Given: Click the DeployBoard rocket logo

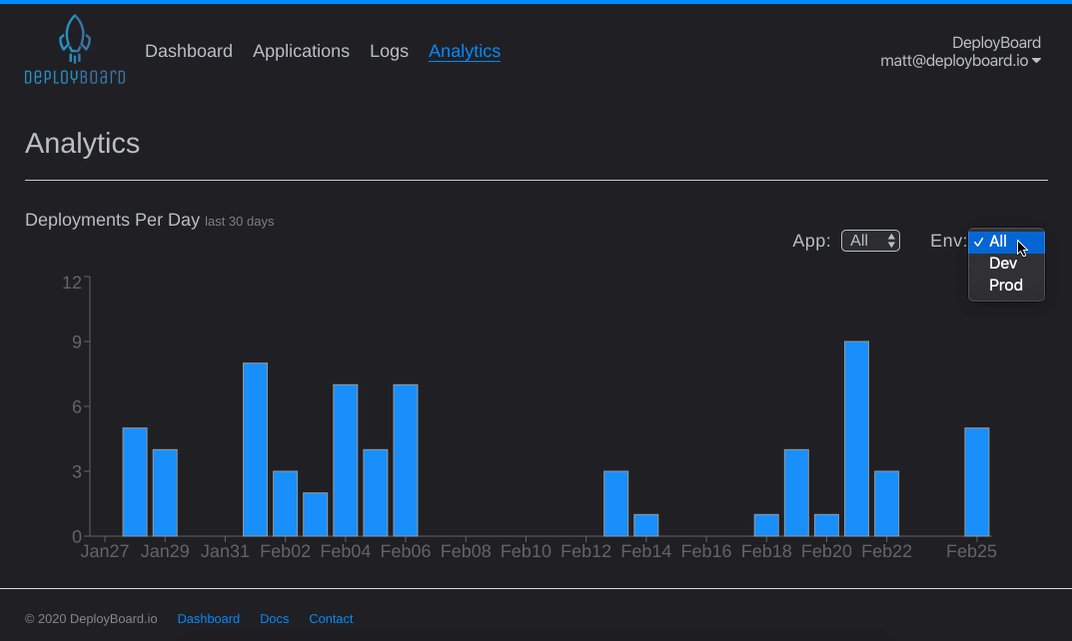Looking at the screenshot, I should [75, 50].
